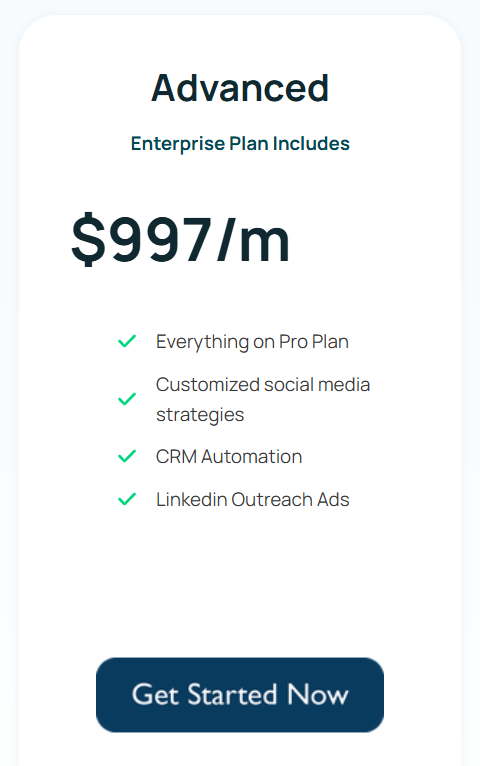
Task: Click the word Enterprise in the subtitle
Action: (x=178, y=144)
